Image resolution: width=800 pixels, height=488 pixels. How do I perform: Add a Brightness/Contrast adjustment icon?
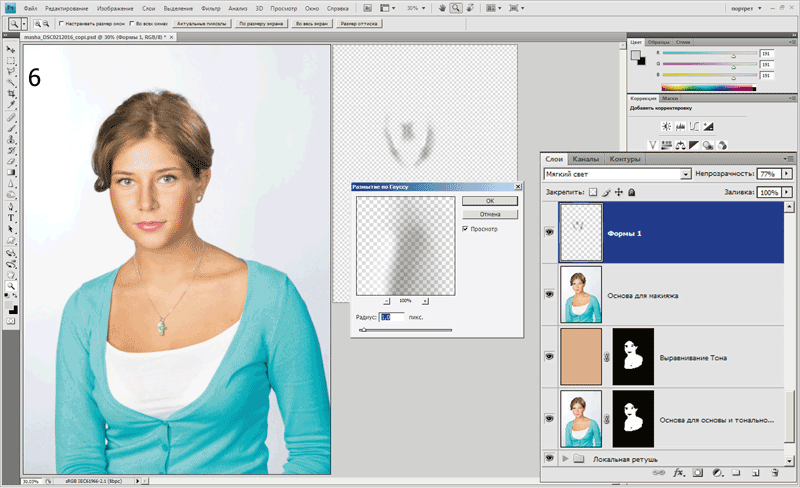tap(667, 127)
